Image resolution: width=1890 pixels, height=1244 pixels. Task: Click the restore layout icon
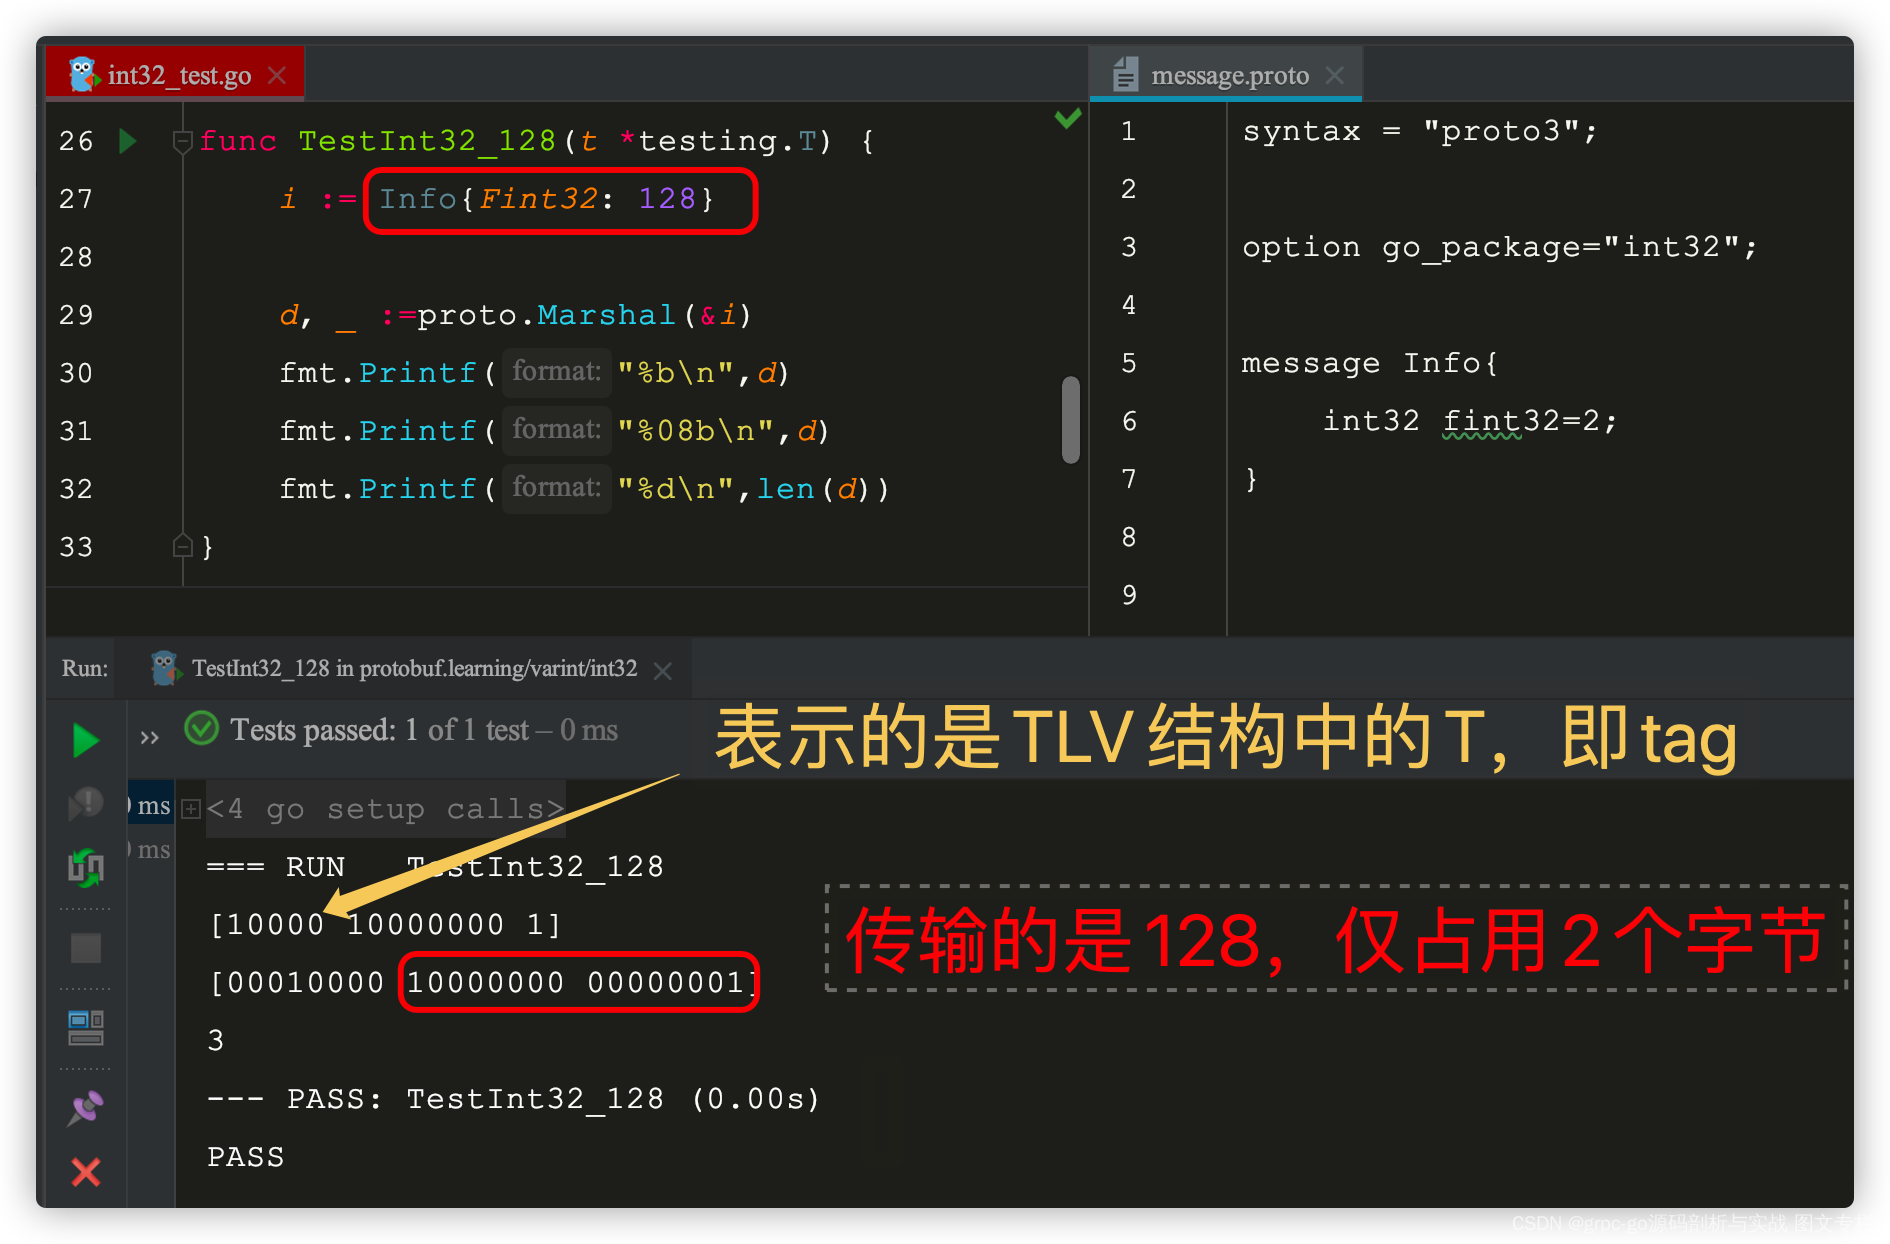(x=86, y=1028)
